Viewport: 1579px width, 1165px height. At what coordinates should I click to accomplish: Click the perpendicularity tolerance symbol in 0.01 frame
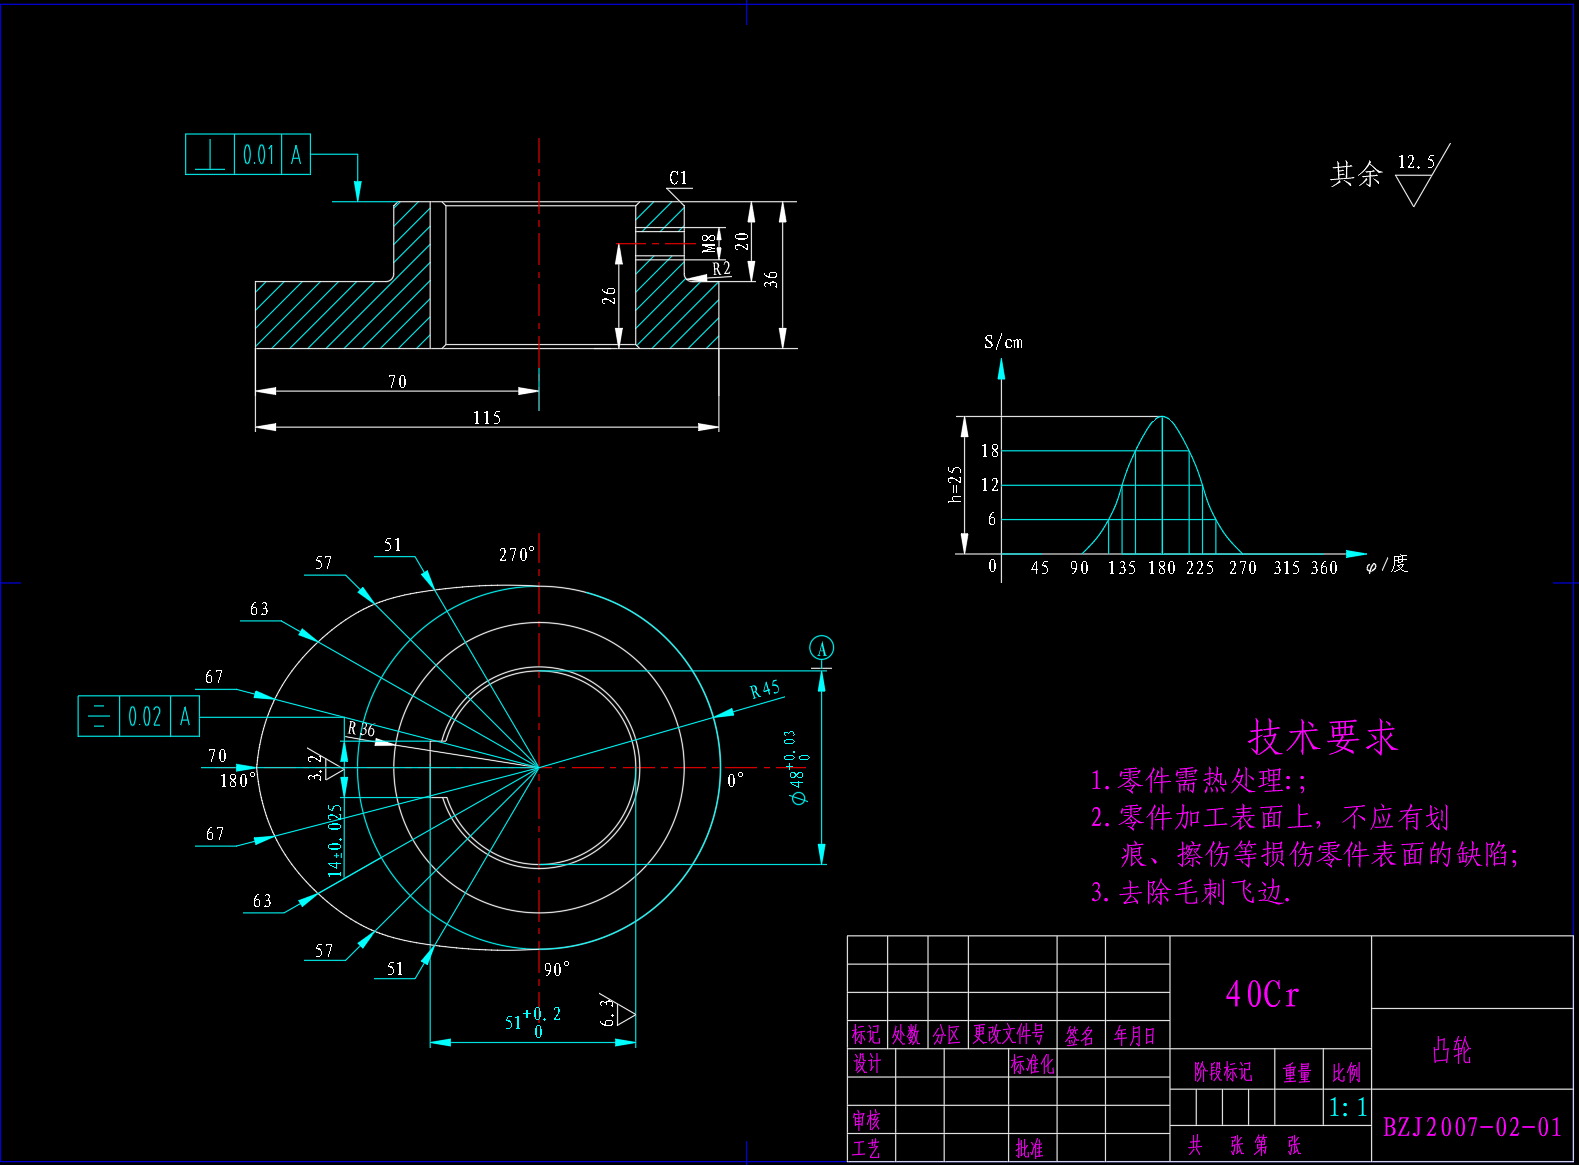tap(209, 155)
